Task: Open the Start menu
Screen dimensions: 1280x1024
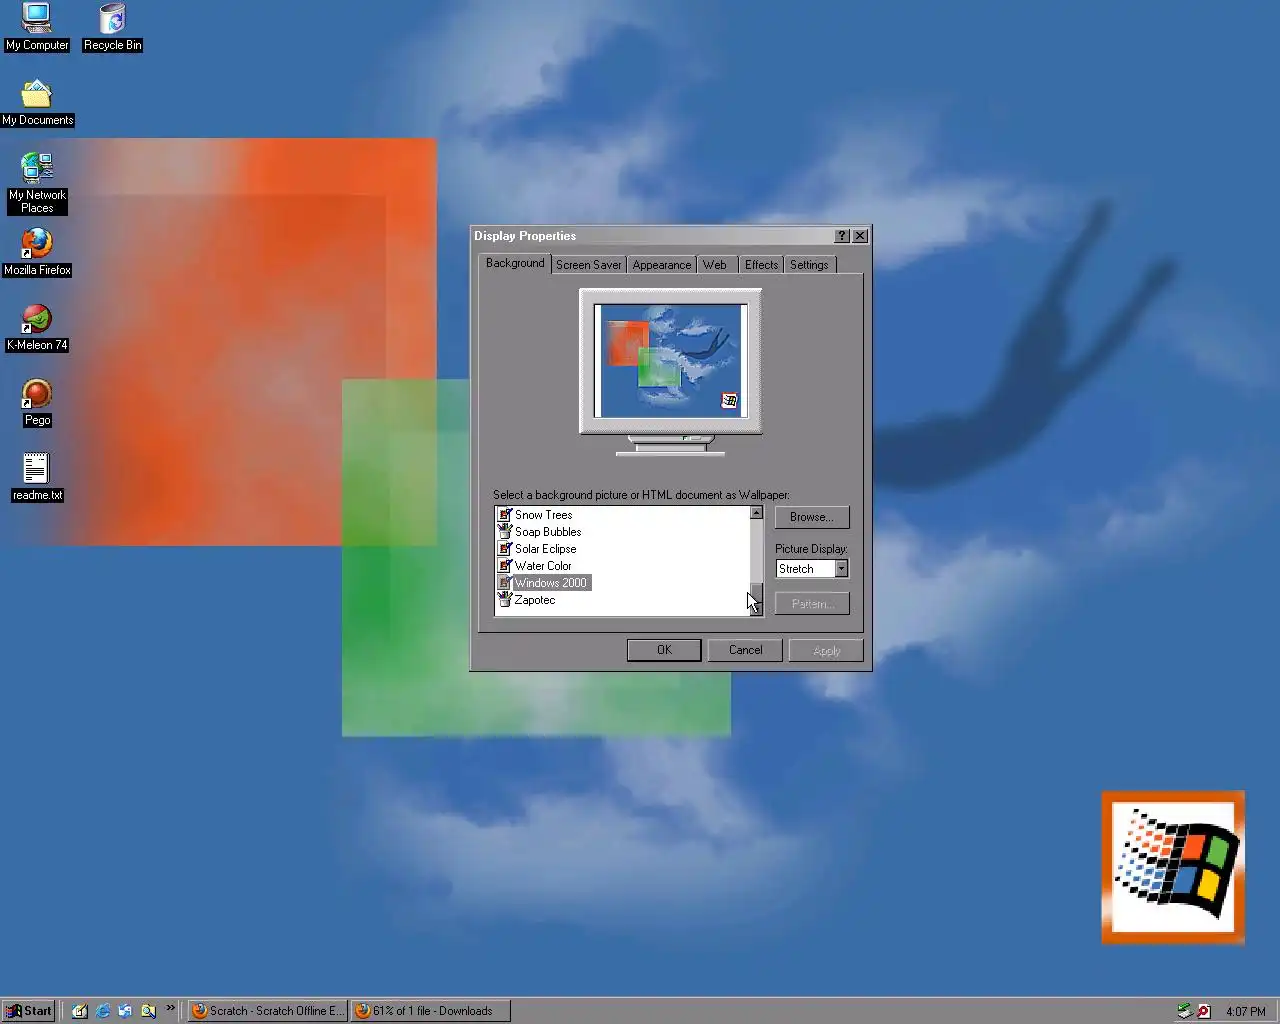Action: tap(29, 1011)
